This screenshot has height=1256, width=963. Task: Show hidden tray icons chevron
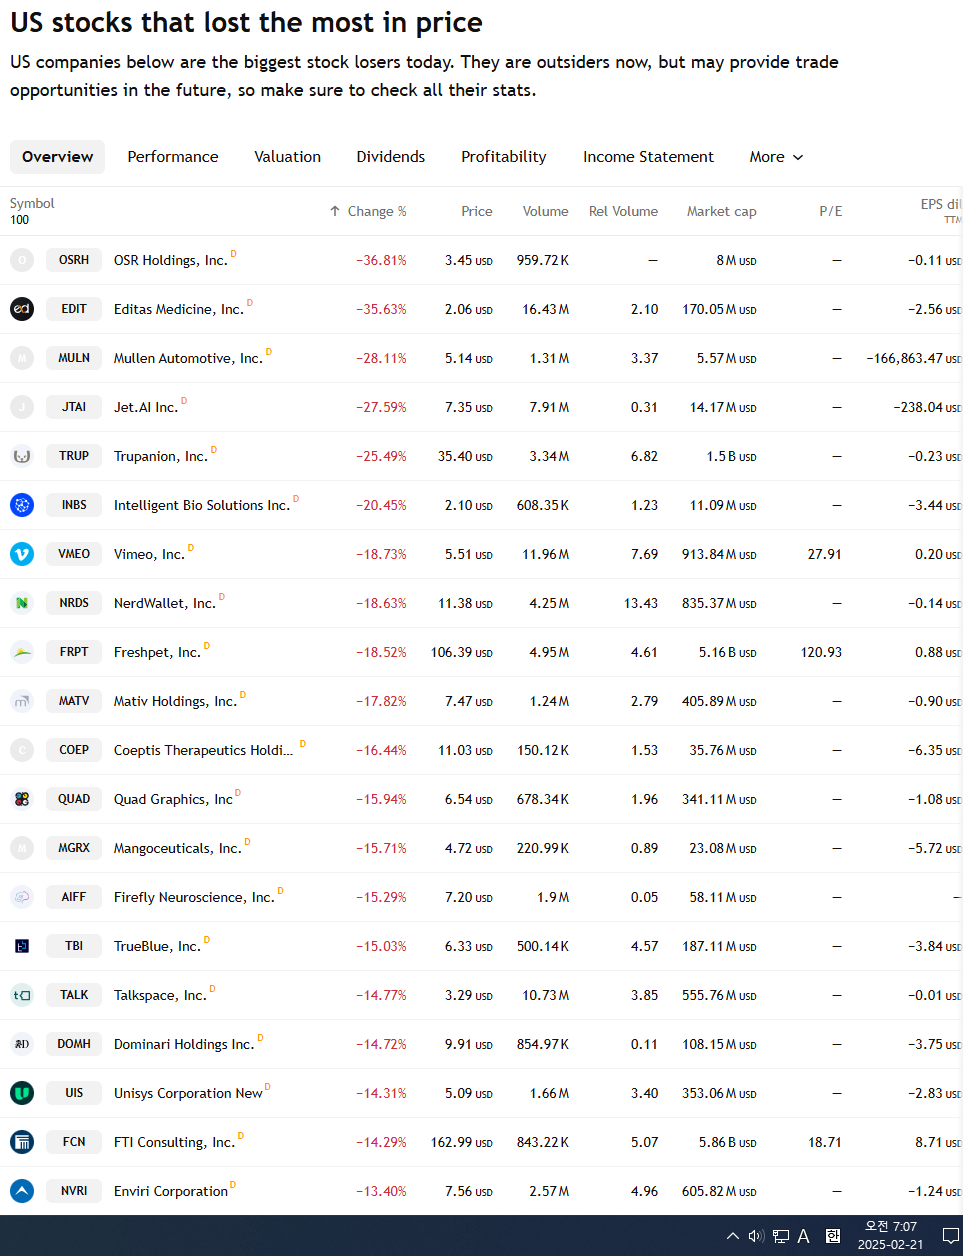pyautogui.click(x=733, y=1236)
